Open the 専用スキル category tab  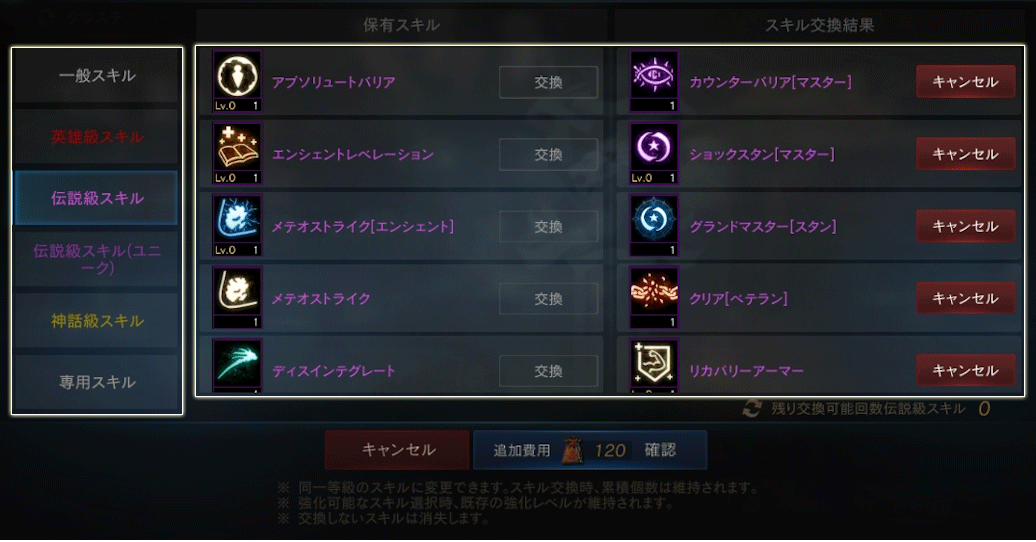coord(97,382)
